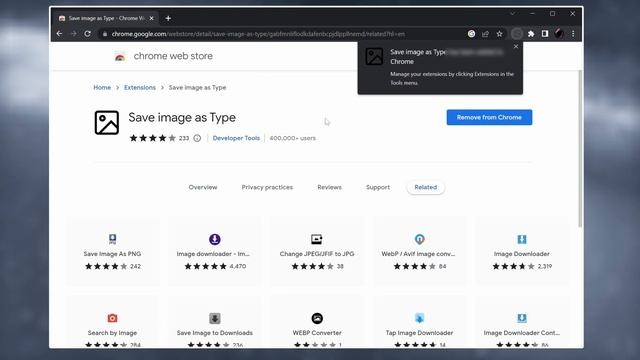Click the extension icon in the added popup
640x360 pixels.
click(374, 57)
